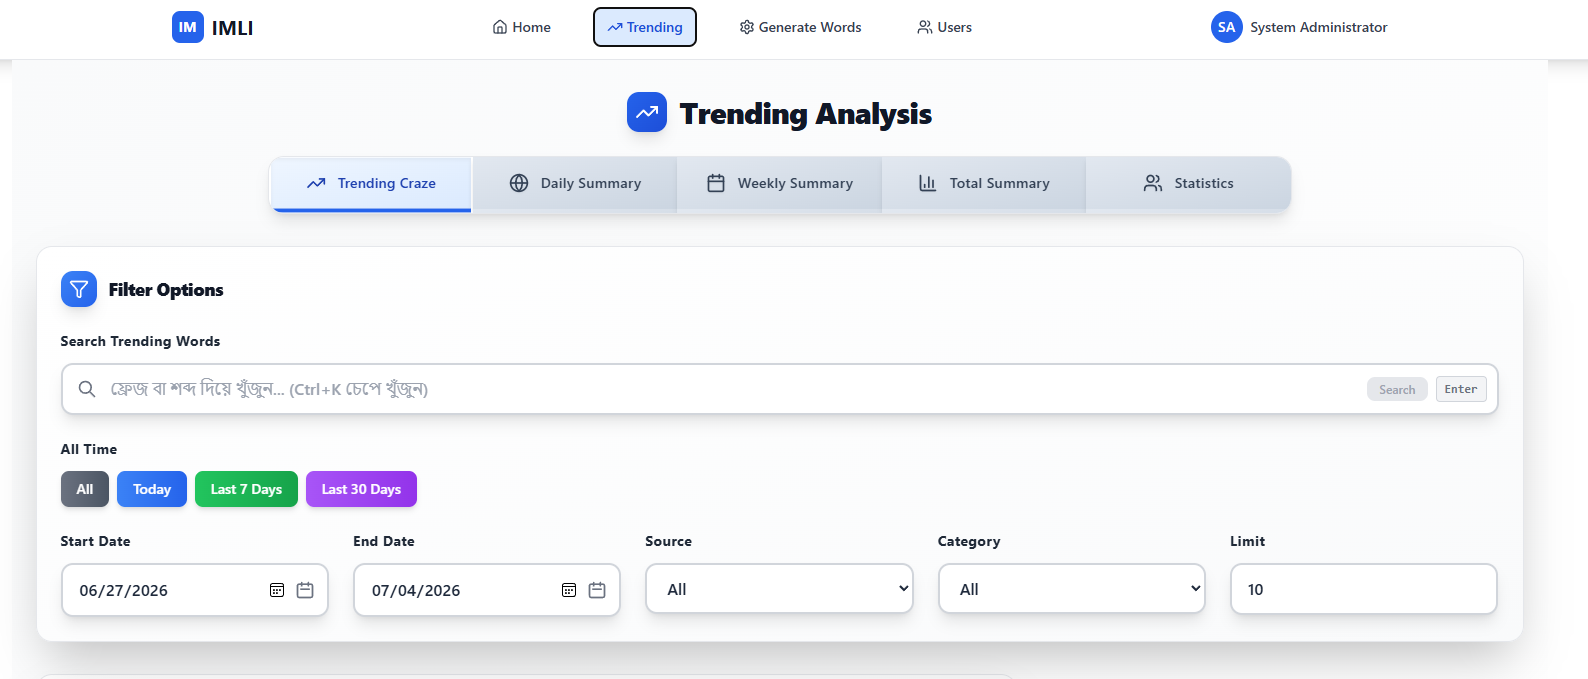Click the Filter Options funnel icon
Viewport: 1588px width, 679px height.
click(x=79, y=289)
